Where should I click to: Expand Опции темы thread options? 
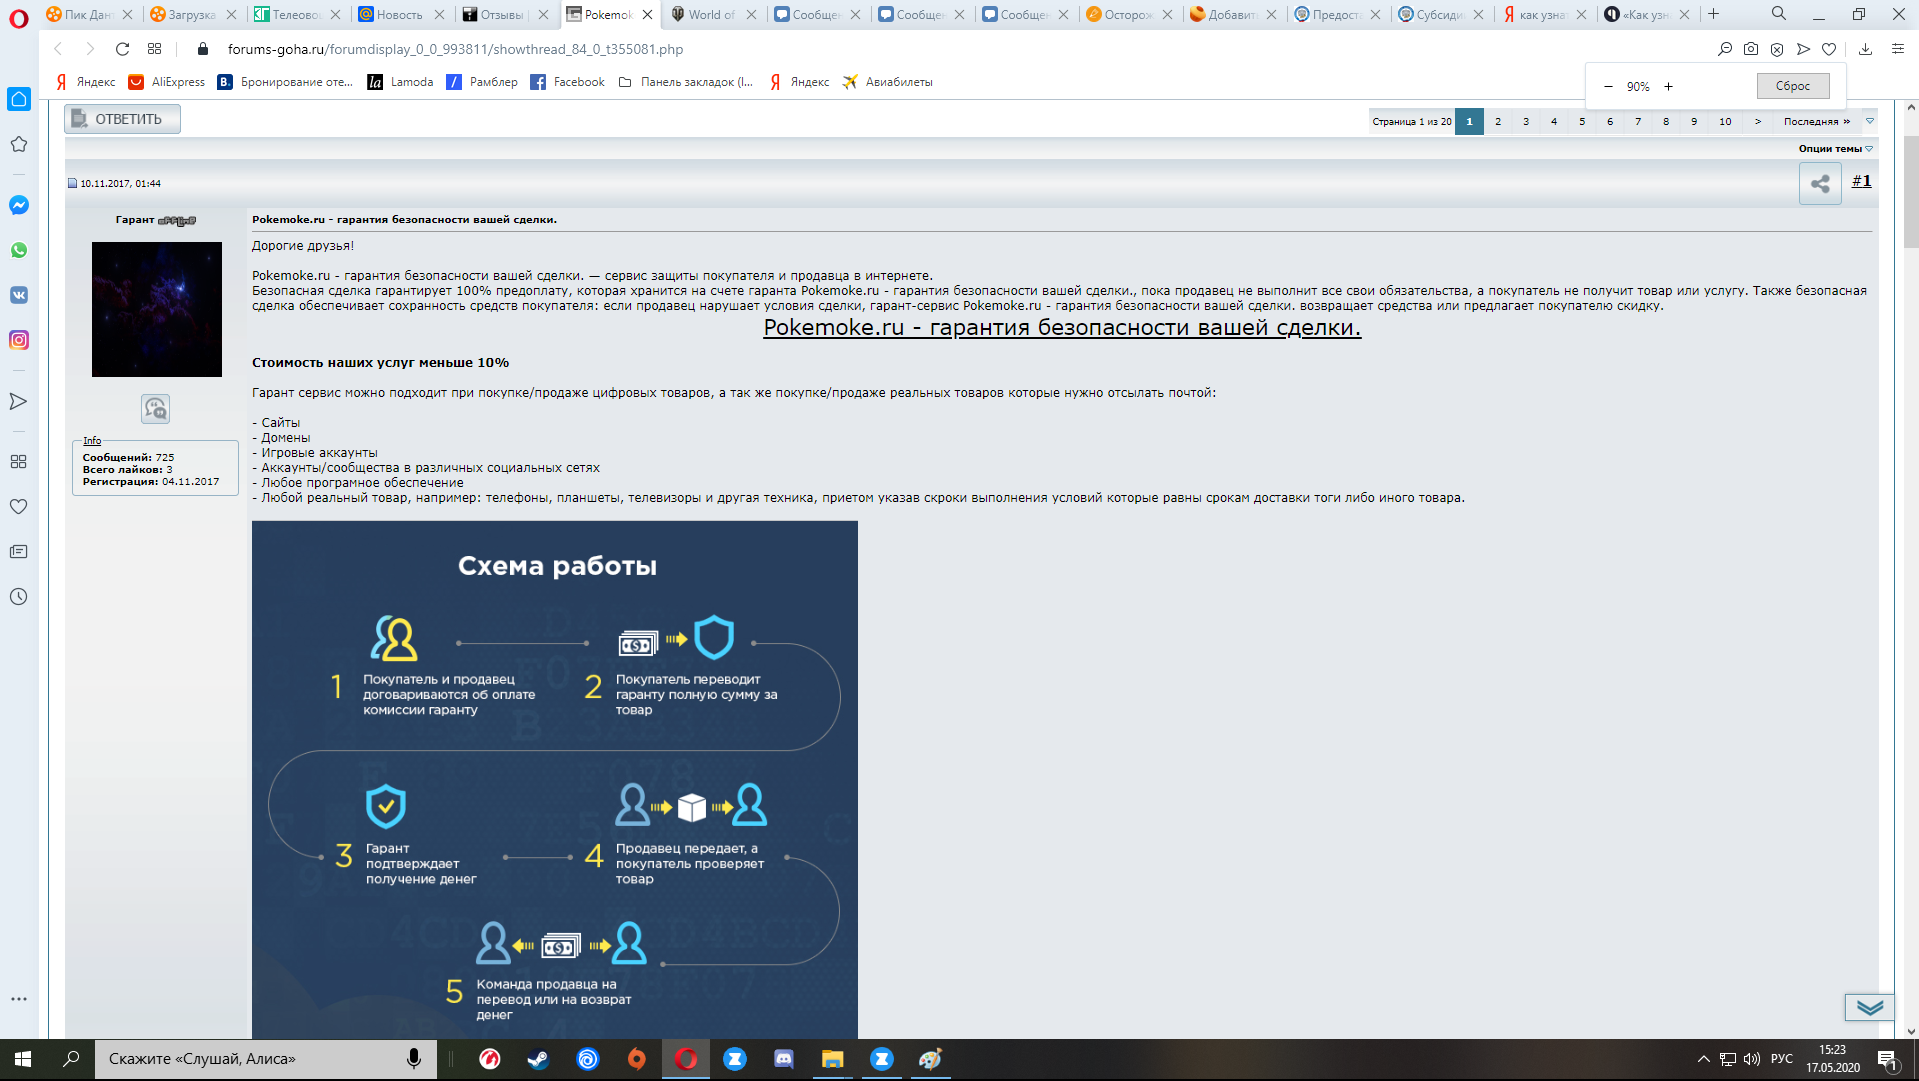coord(1835,148)
